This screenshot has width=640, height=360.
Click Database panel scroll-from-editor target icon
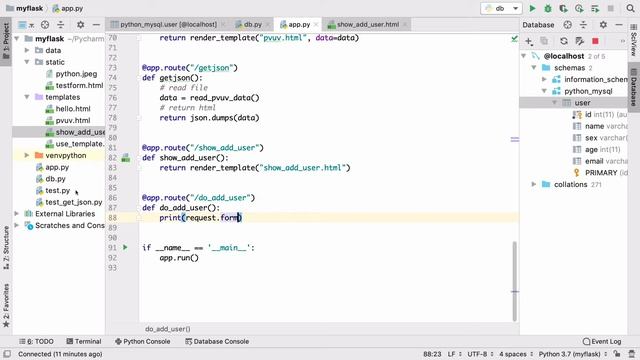coord(567,25)
